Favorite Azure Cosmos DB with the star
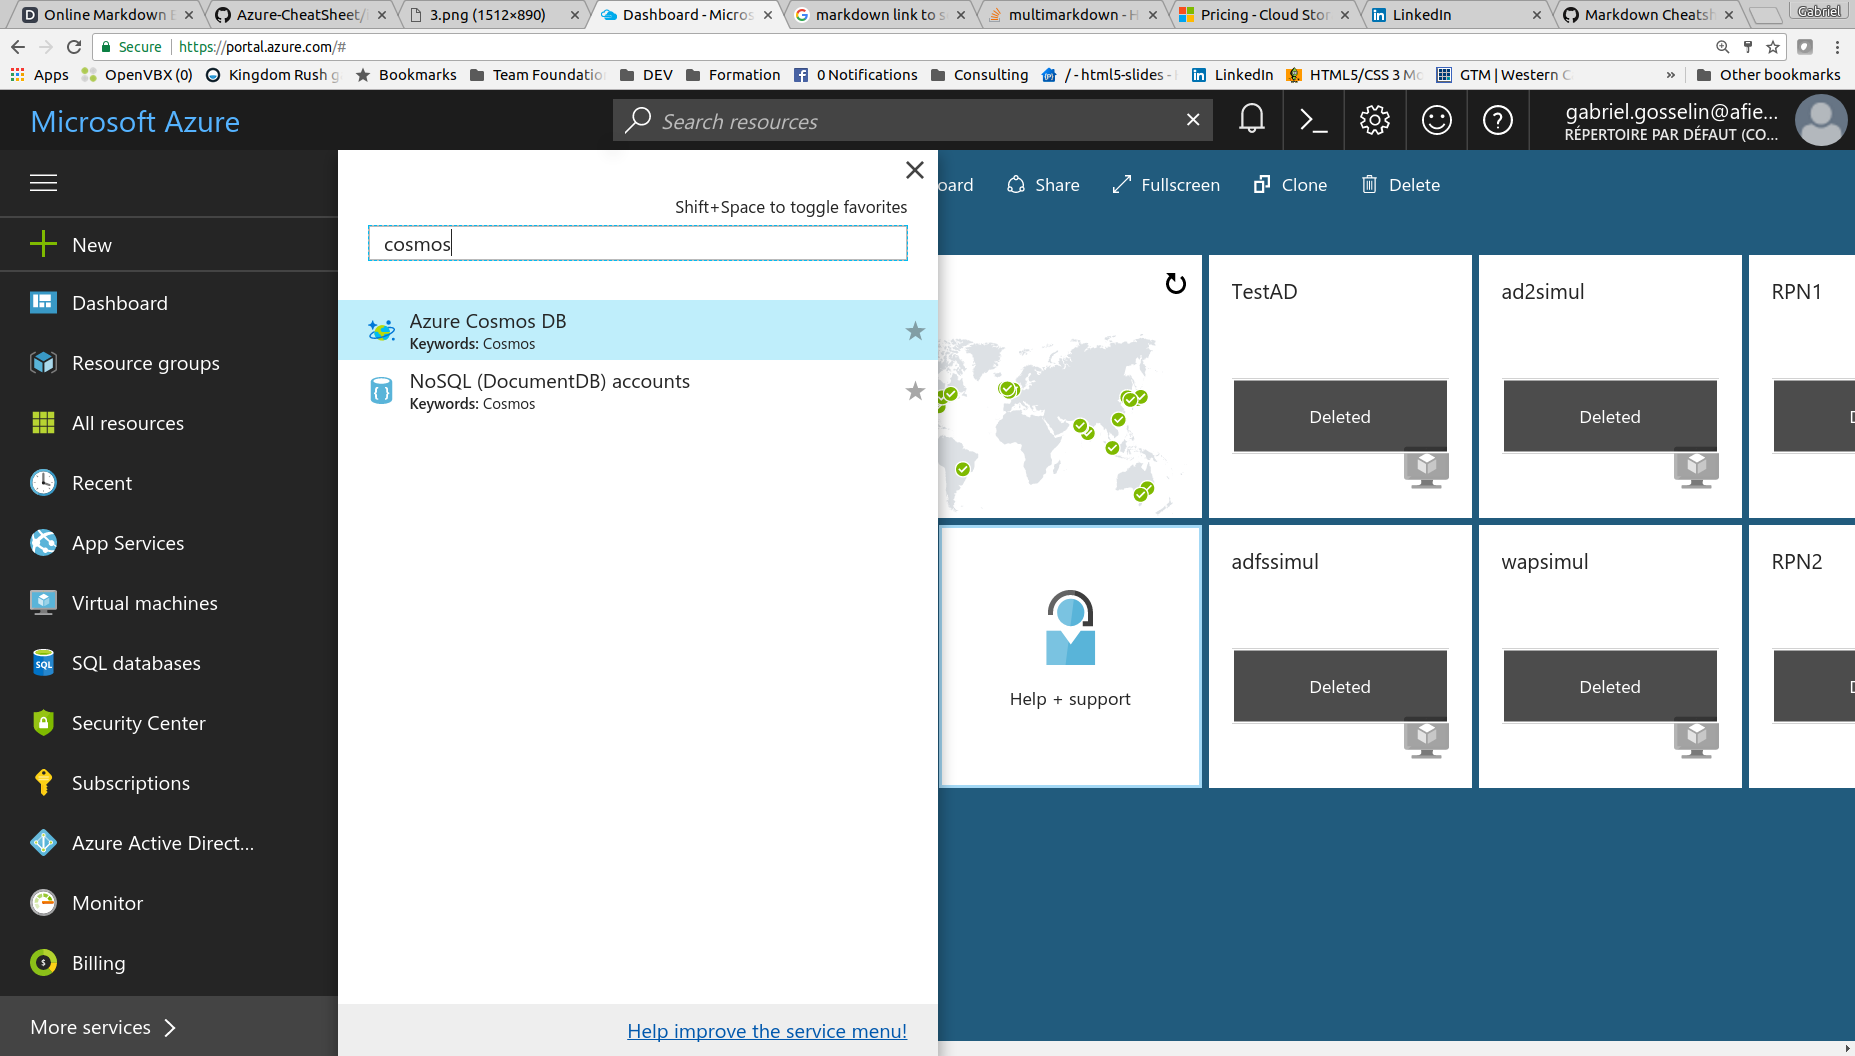Viewport: 1855px width, 1056px height. pyautogui.click(x=914, y=331)
